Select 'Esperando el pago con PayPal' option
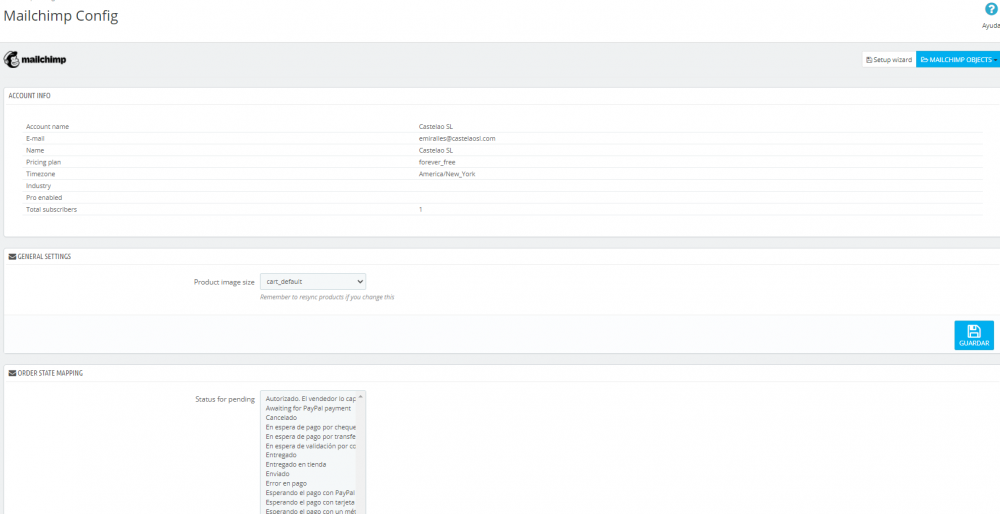This screenshot has width=1000, height=514. coord(310,492)
